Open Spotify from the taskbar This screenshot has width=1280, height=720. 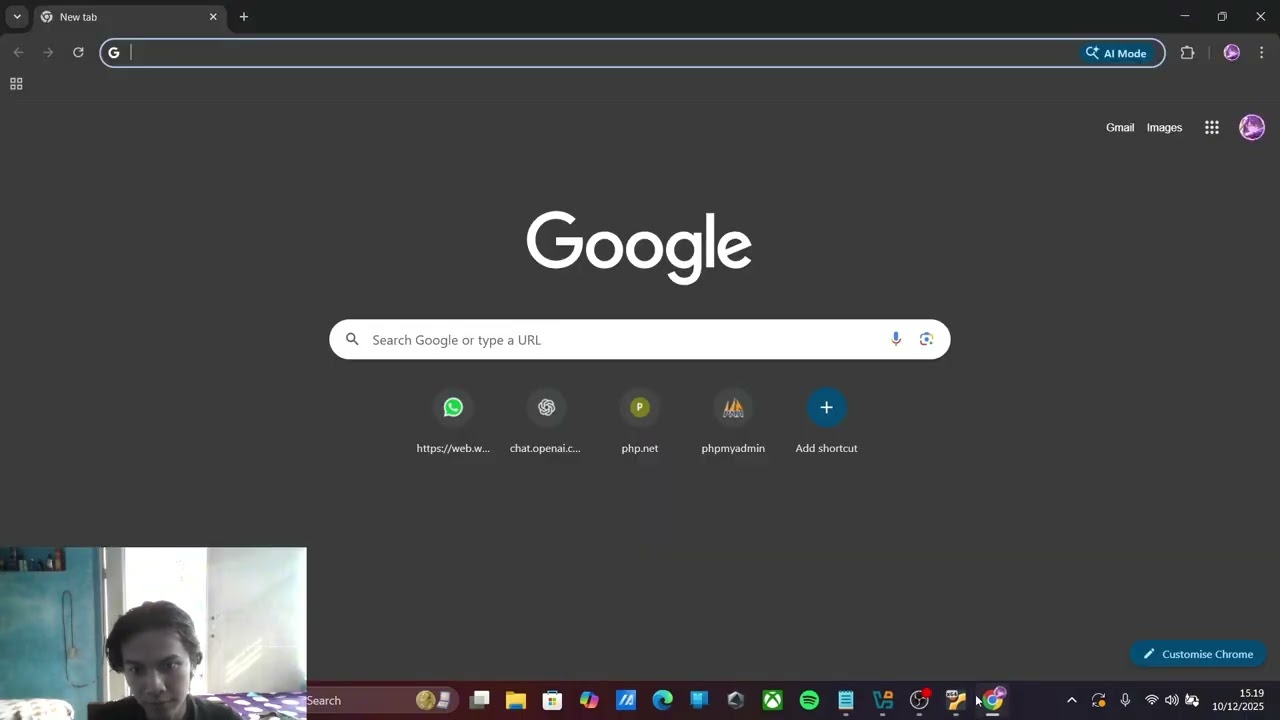point(809,700)
